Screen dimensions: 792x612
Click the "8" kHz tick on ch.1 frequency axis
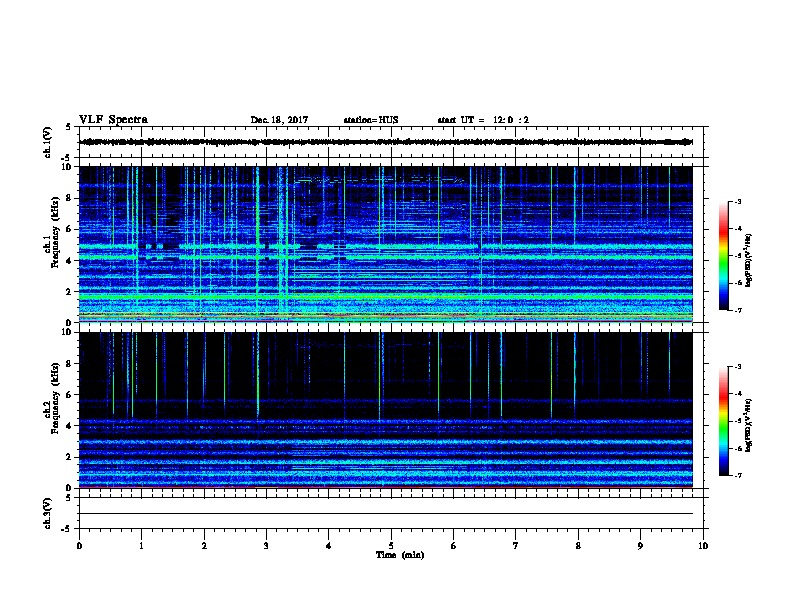pyautogui.click(x=69, y=198)
